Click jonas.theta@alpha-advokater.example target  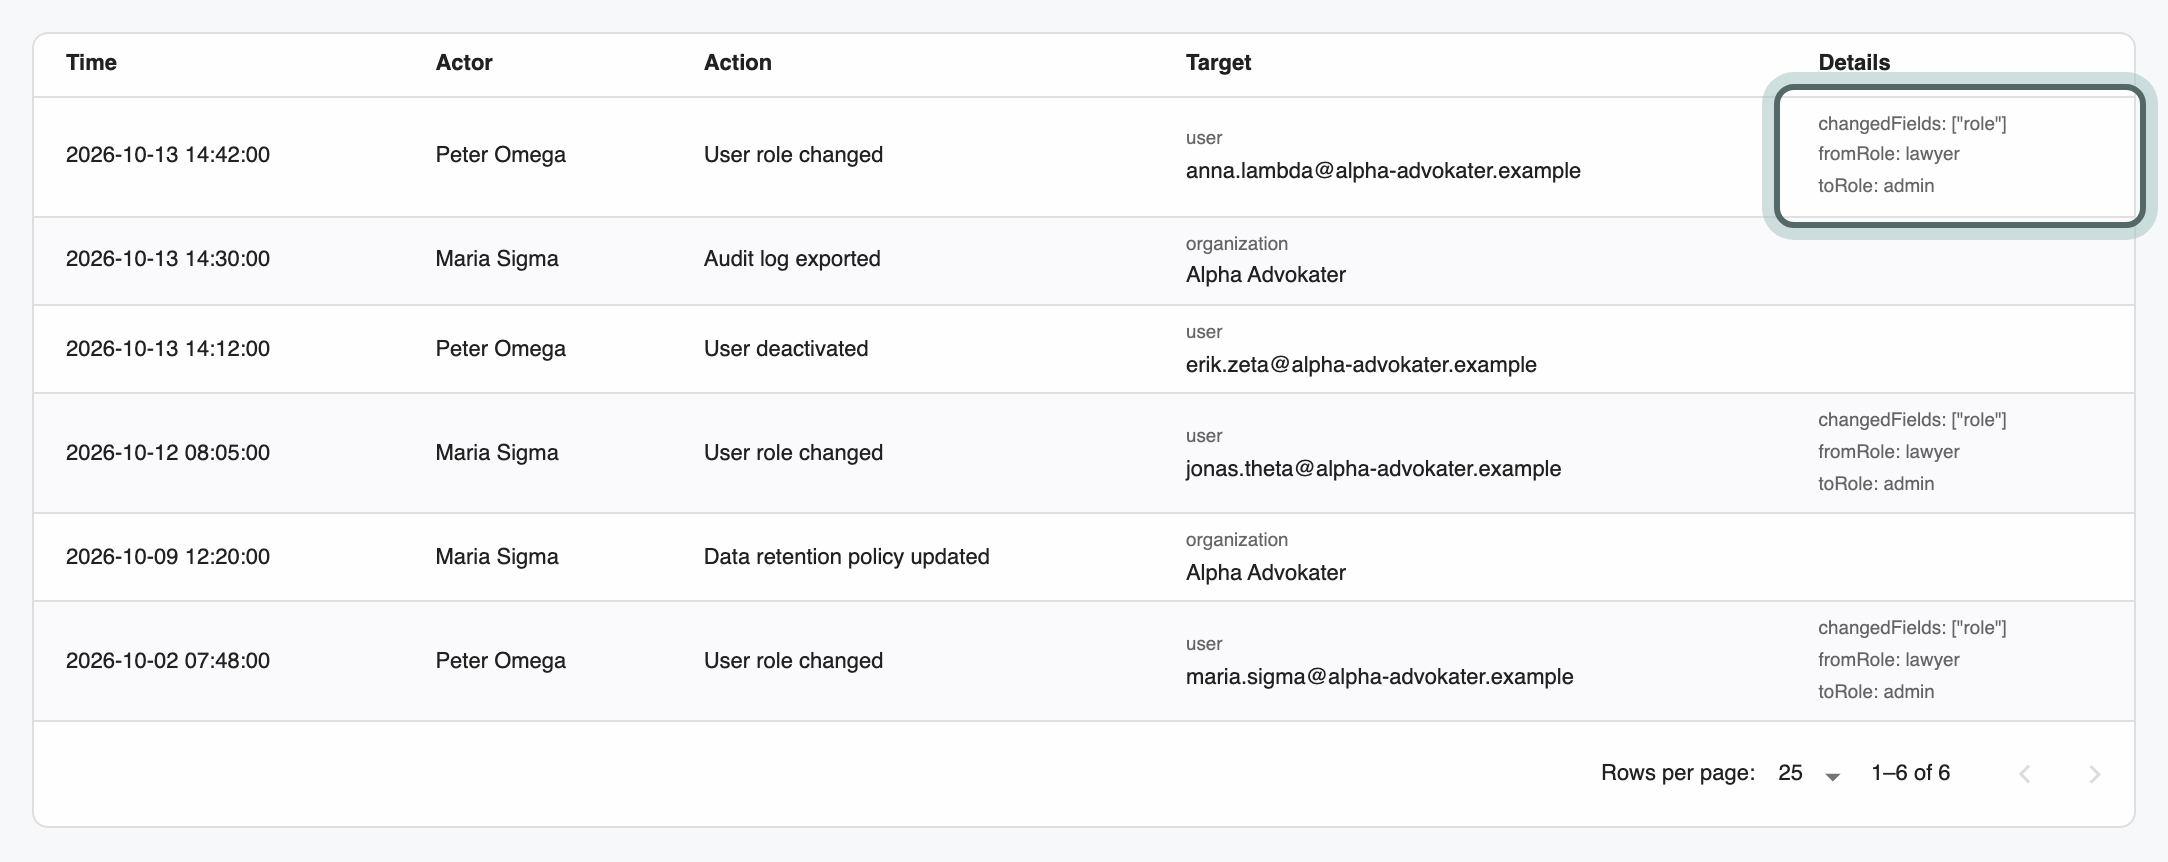(1373, 469)
